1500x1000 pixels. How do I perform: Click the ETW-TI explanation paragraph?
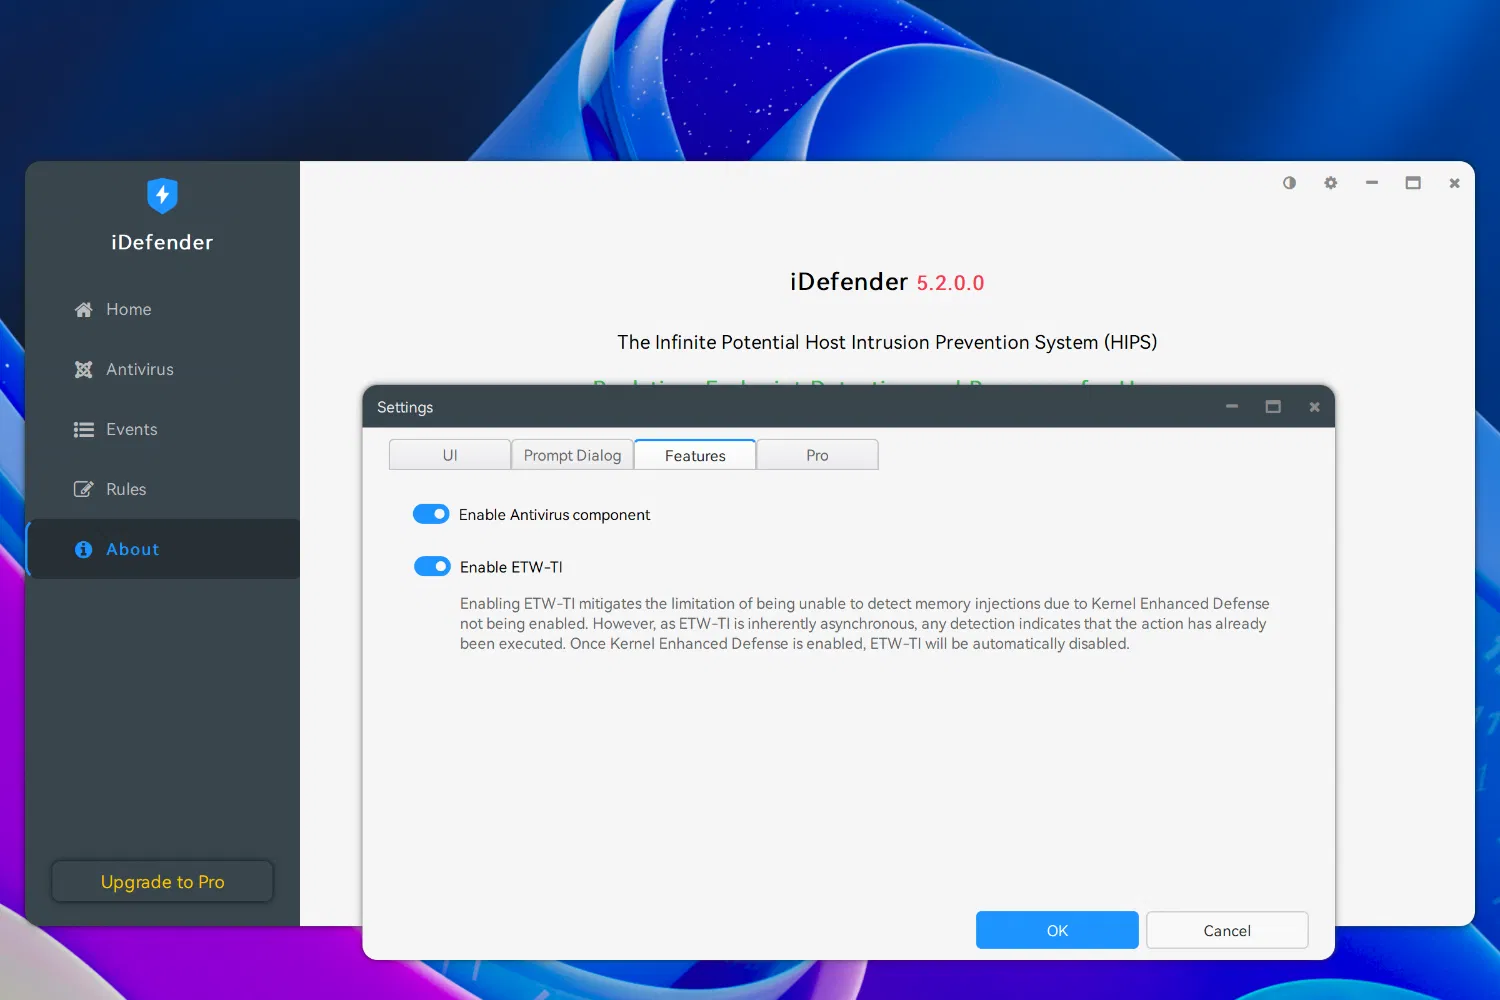click(x=865, y=624)
